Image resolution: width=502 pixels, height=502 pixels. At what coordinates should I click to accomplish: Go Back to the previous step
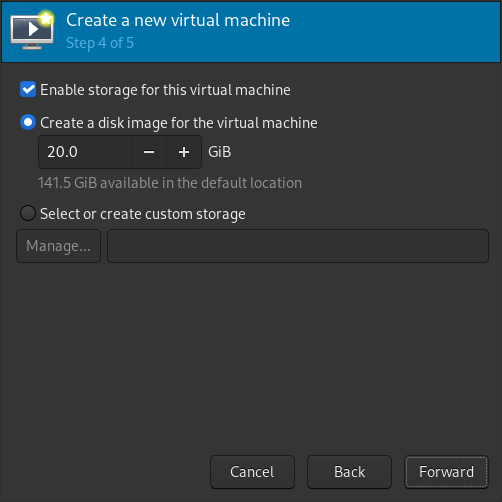pyautogui.click(x=349, y=472)
